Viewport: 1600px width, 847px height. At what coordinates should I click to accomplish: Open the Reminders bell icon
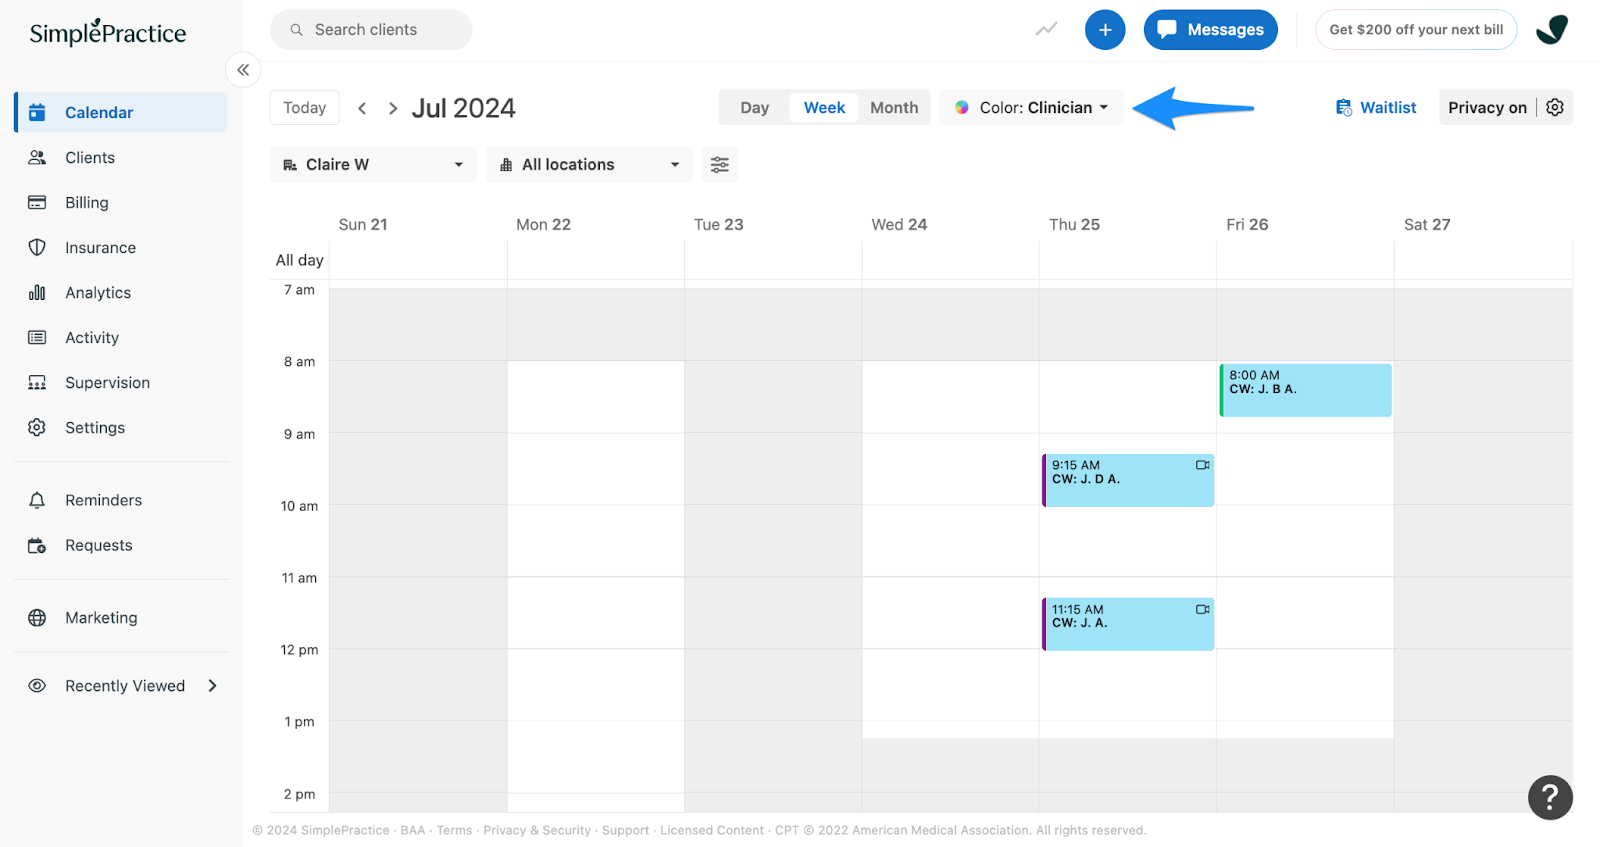(37, 500)
